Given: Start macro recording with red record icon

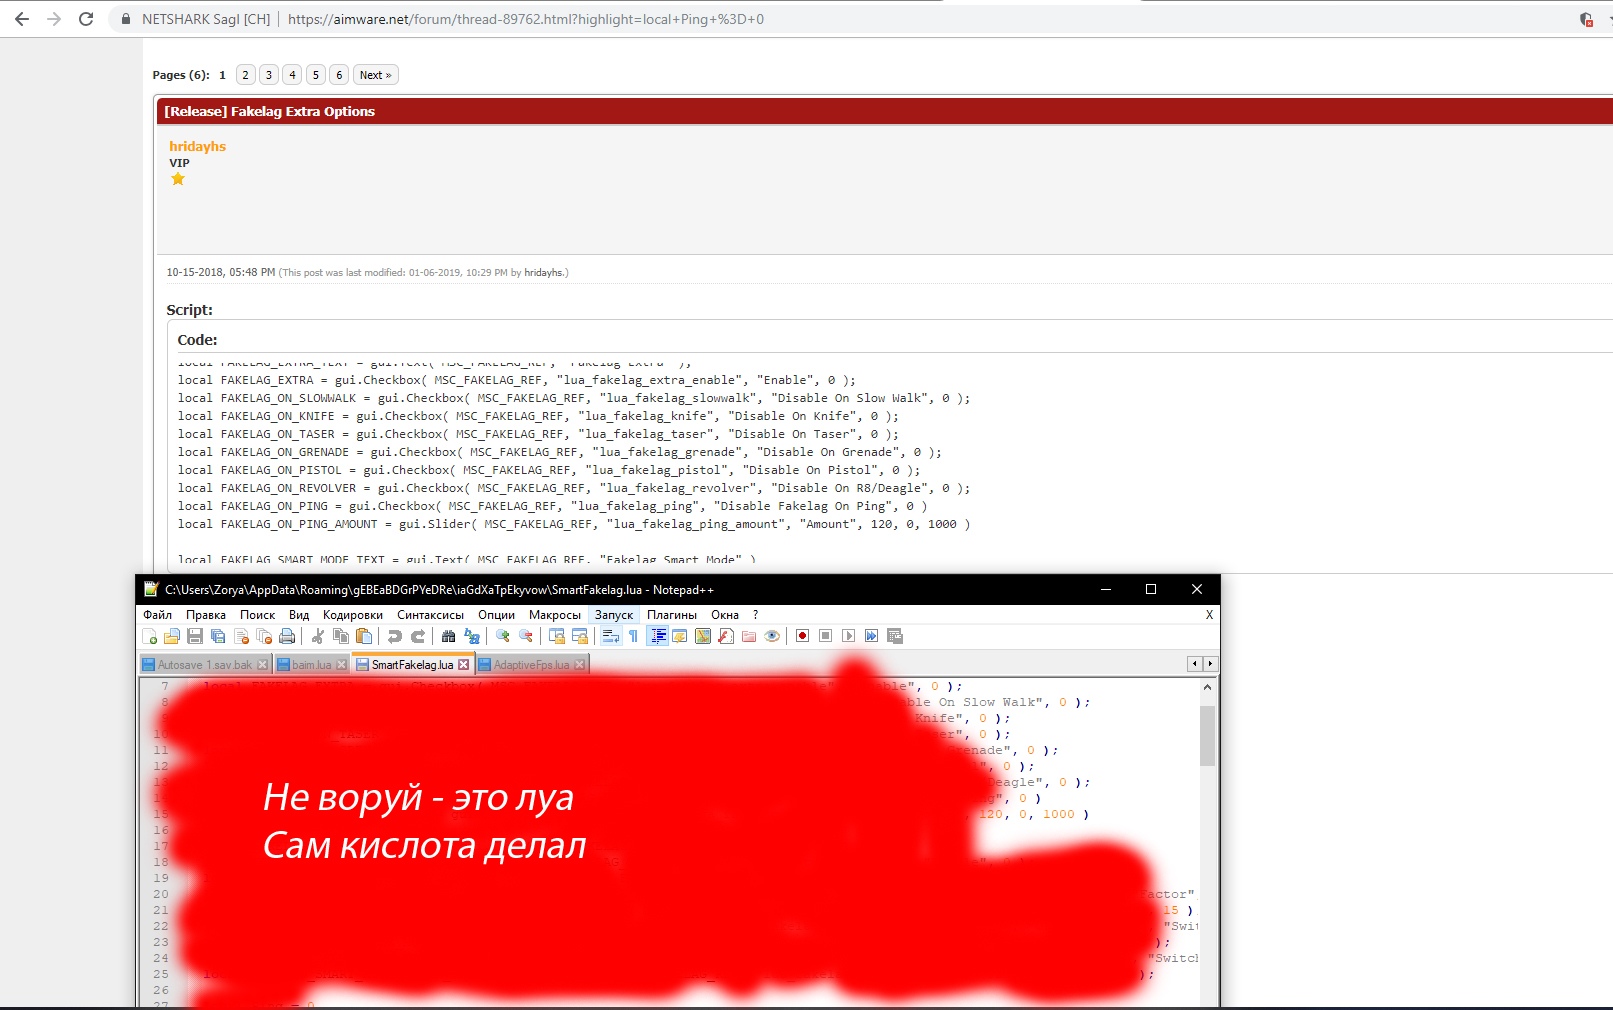Looking at the screenshot, I should pyautogui.click(x=802, y=636).
